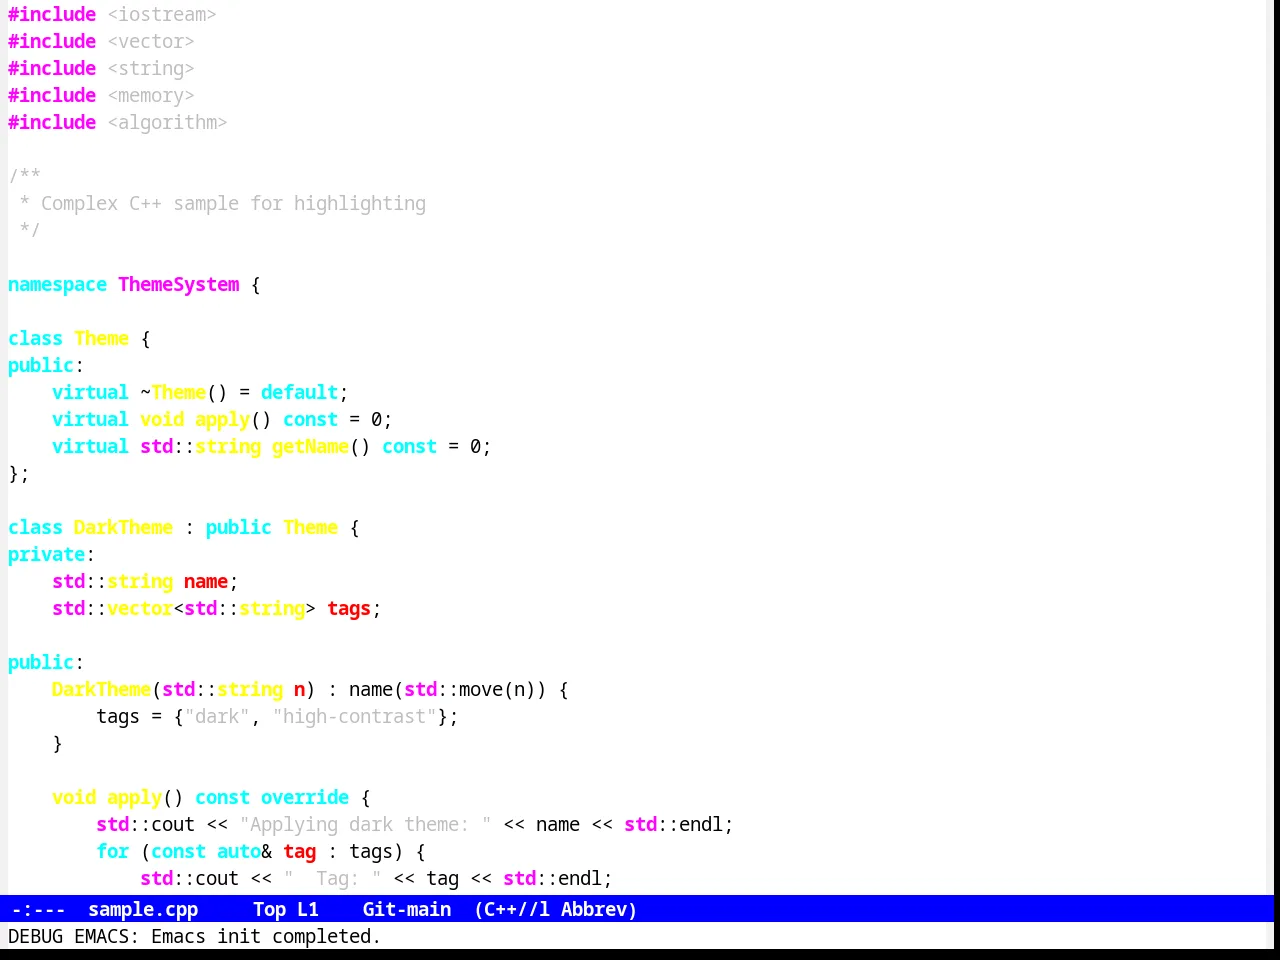The width and height of the screenshot is (1280, 960).
Task: Click the 'DarkTheme' constructor name
Action: [x=101, y=689]
